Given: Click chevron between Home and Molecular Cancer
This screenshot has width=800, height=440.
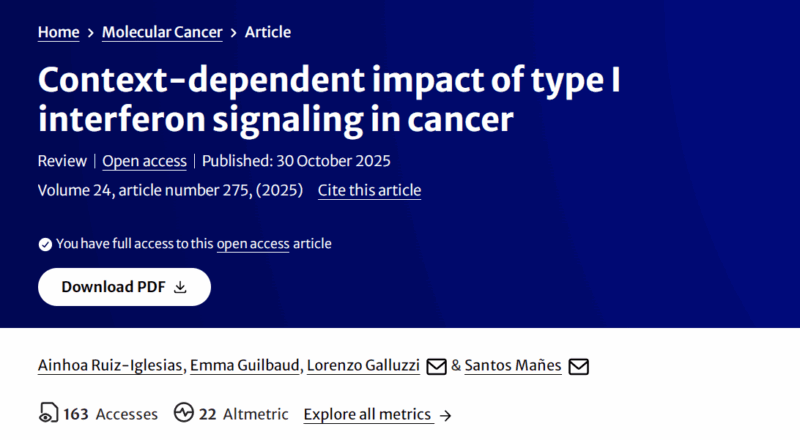Looking at the screenshot, I should 91,33.
